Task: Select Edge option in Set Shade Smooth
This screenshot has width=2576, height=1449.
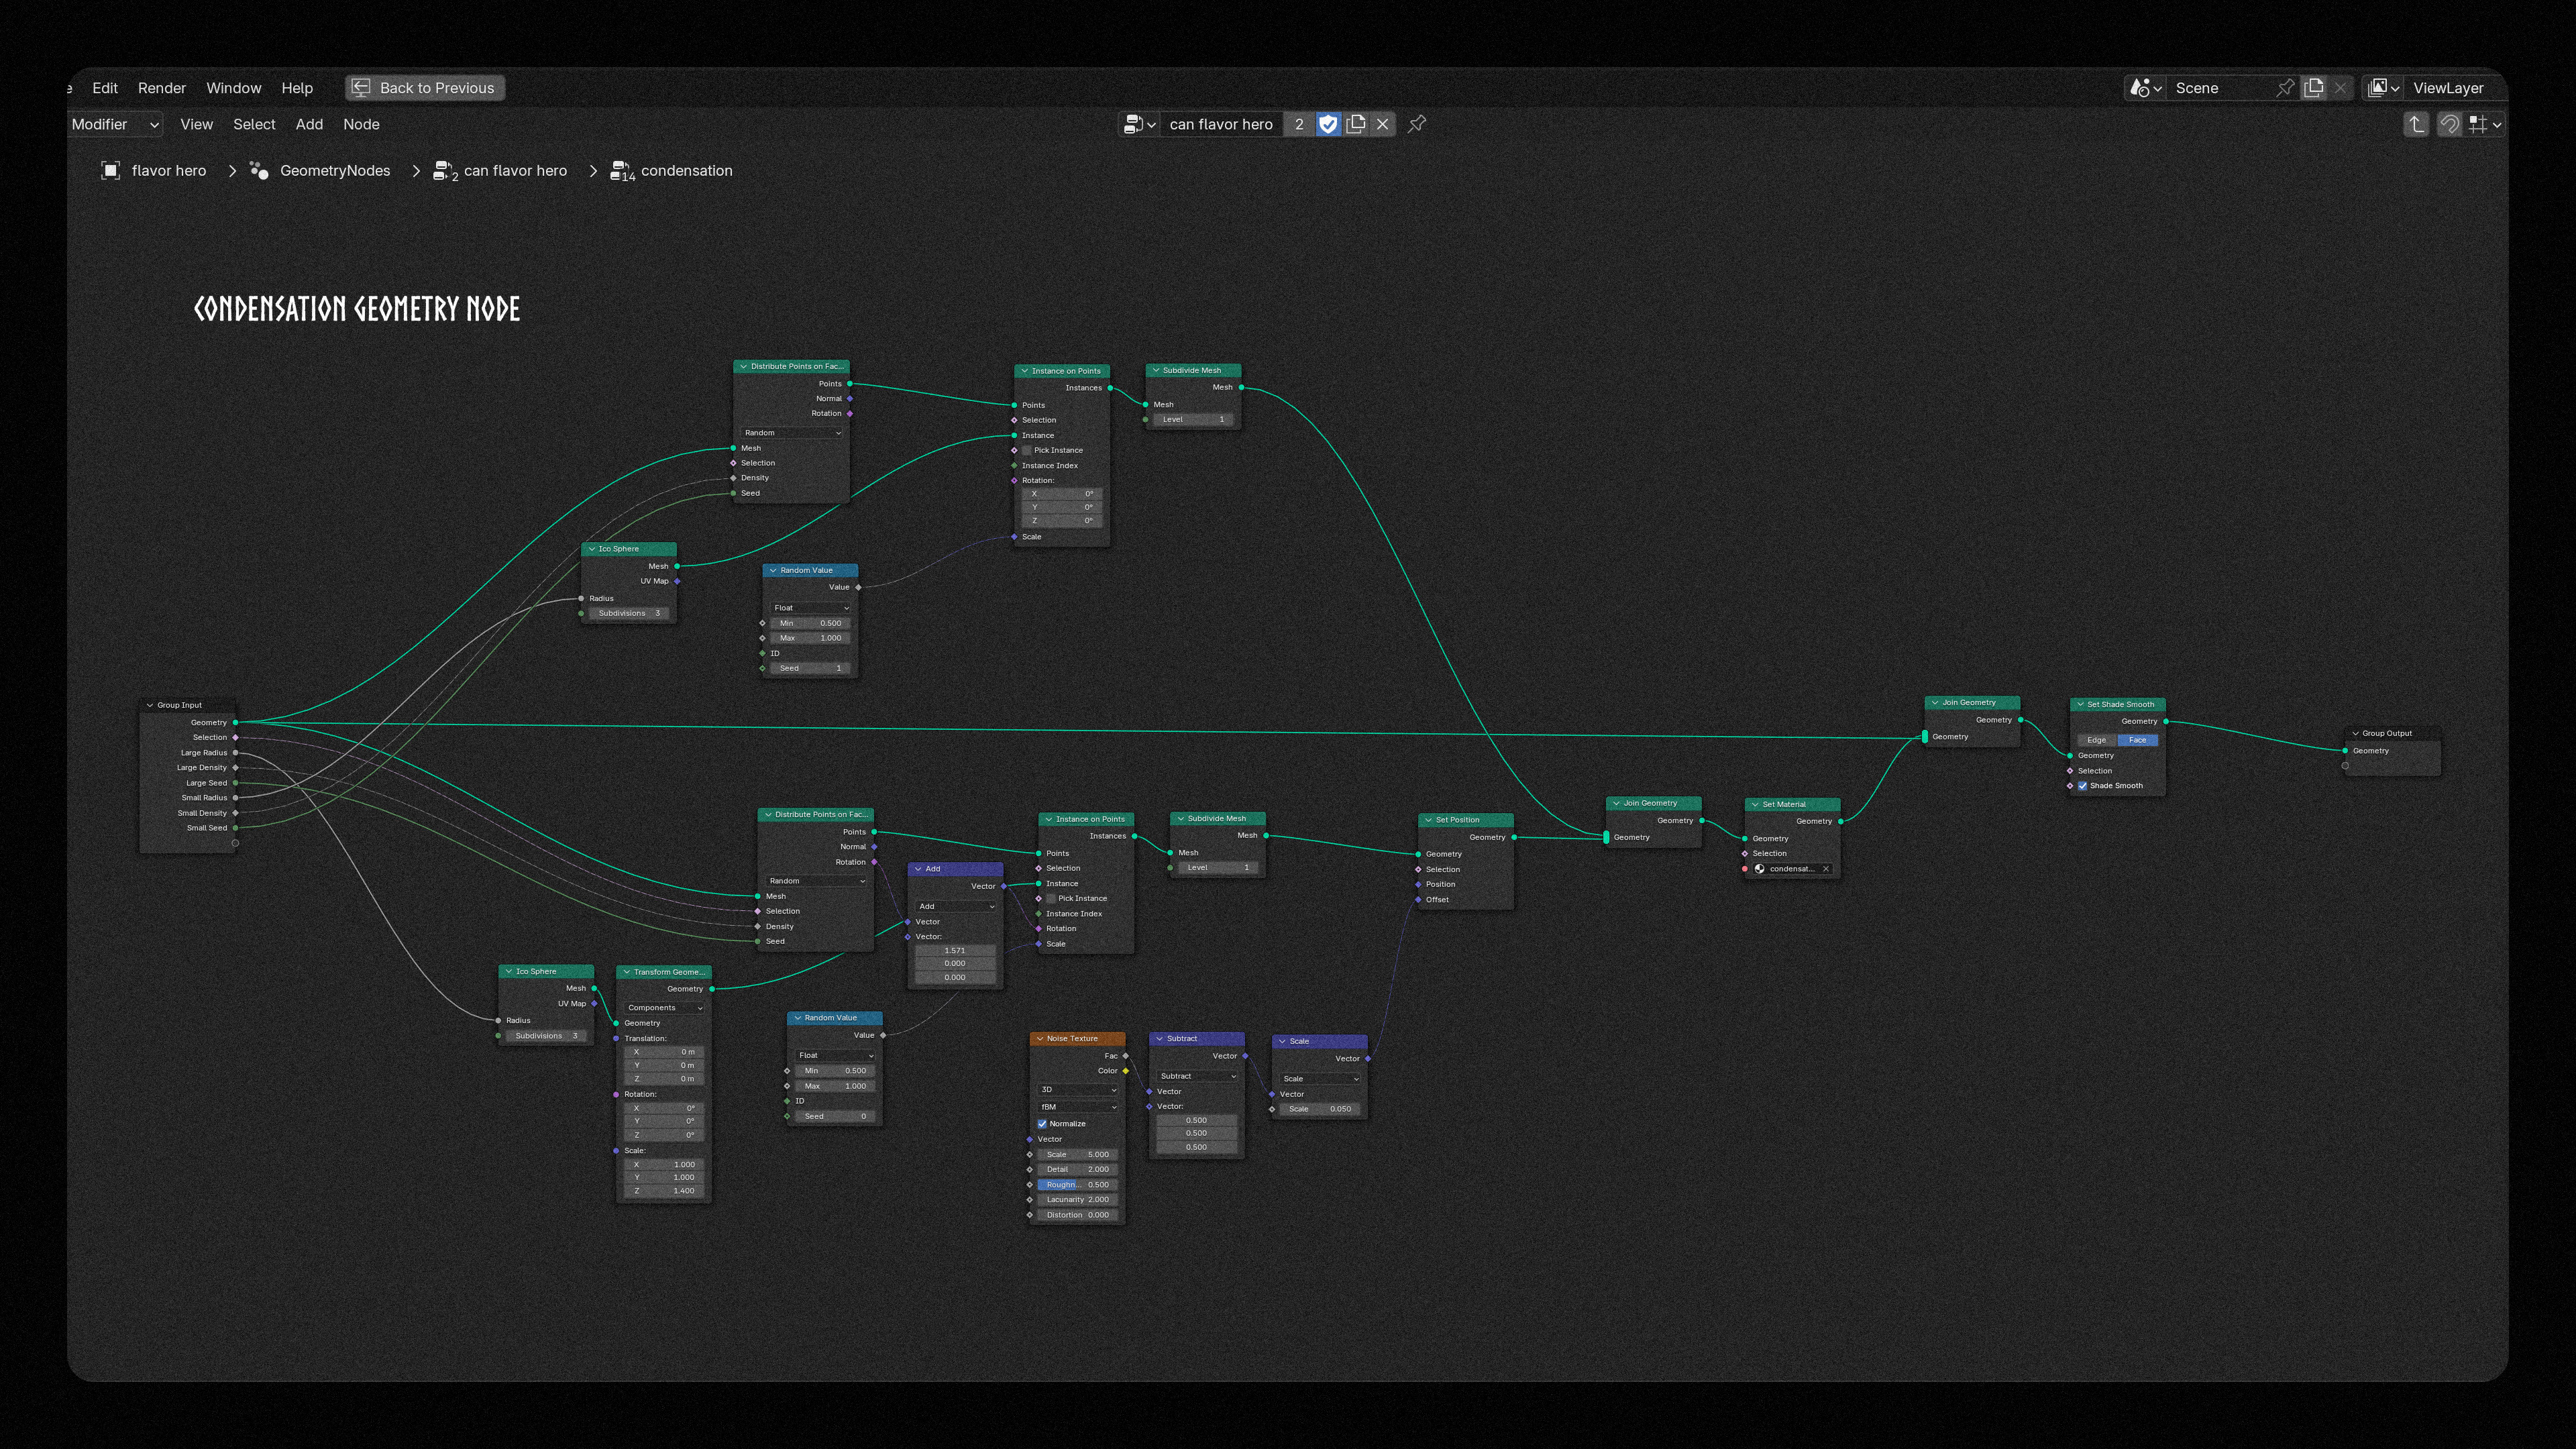Action: coord(2097,740)
